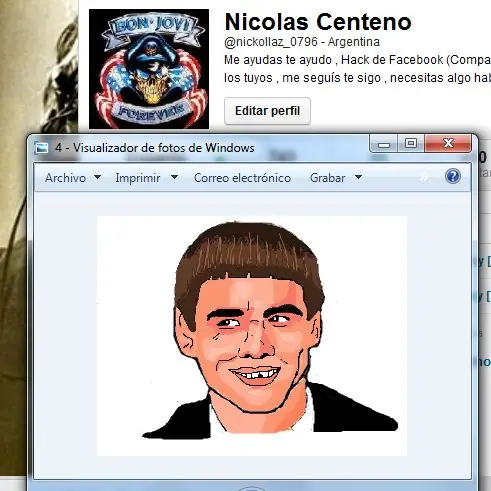Show more toolbar commands via overflow chevron
This screenshot has width=491, height=491.
tap(424, 178)
